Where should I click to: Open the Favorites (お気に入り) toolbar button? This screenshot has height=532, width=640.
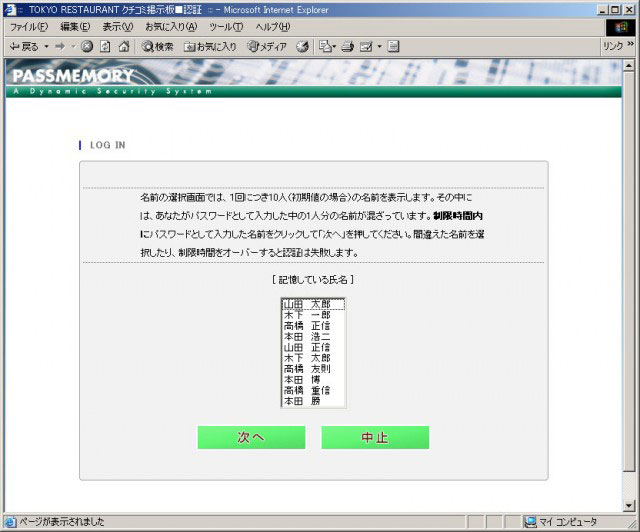(x=210, y=46)
